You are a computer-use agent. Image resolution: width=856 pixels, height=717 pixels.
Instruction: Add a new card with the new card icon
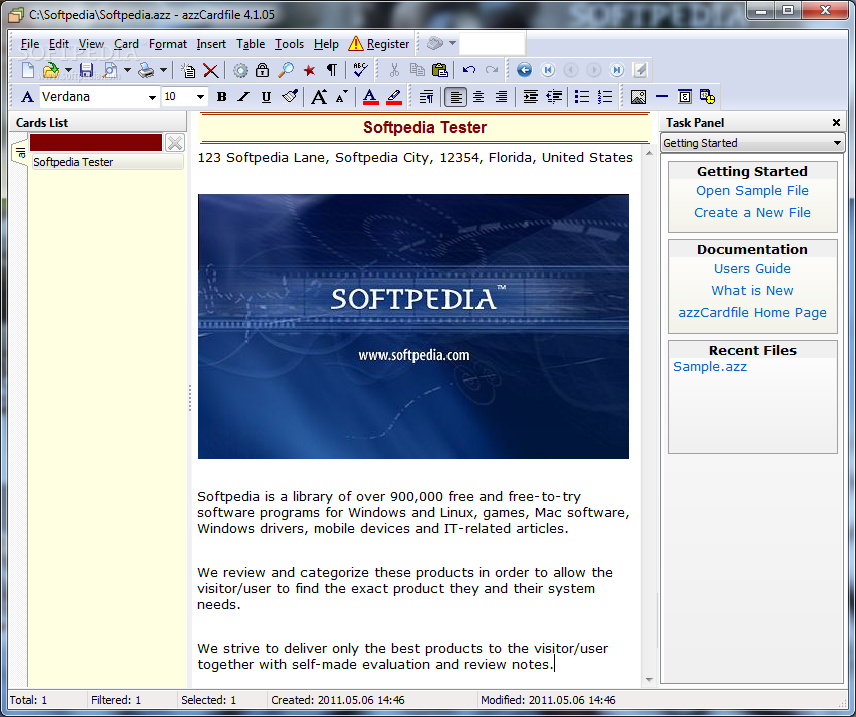point(188,70)
